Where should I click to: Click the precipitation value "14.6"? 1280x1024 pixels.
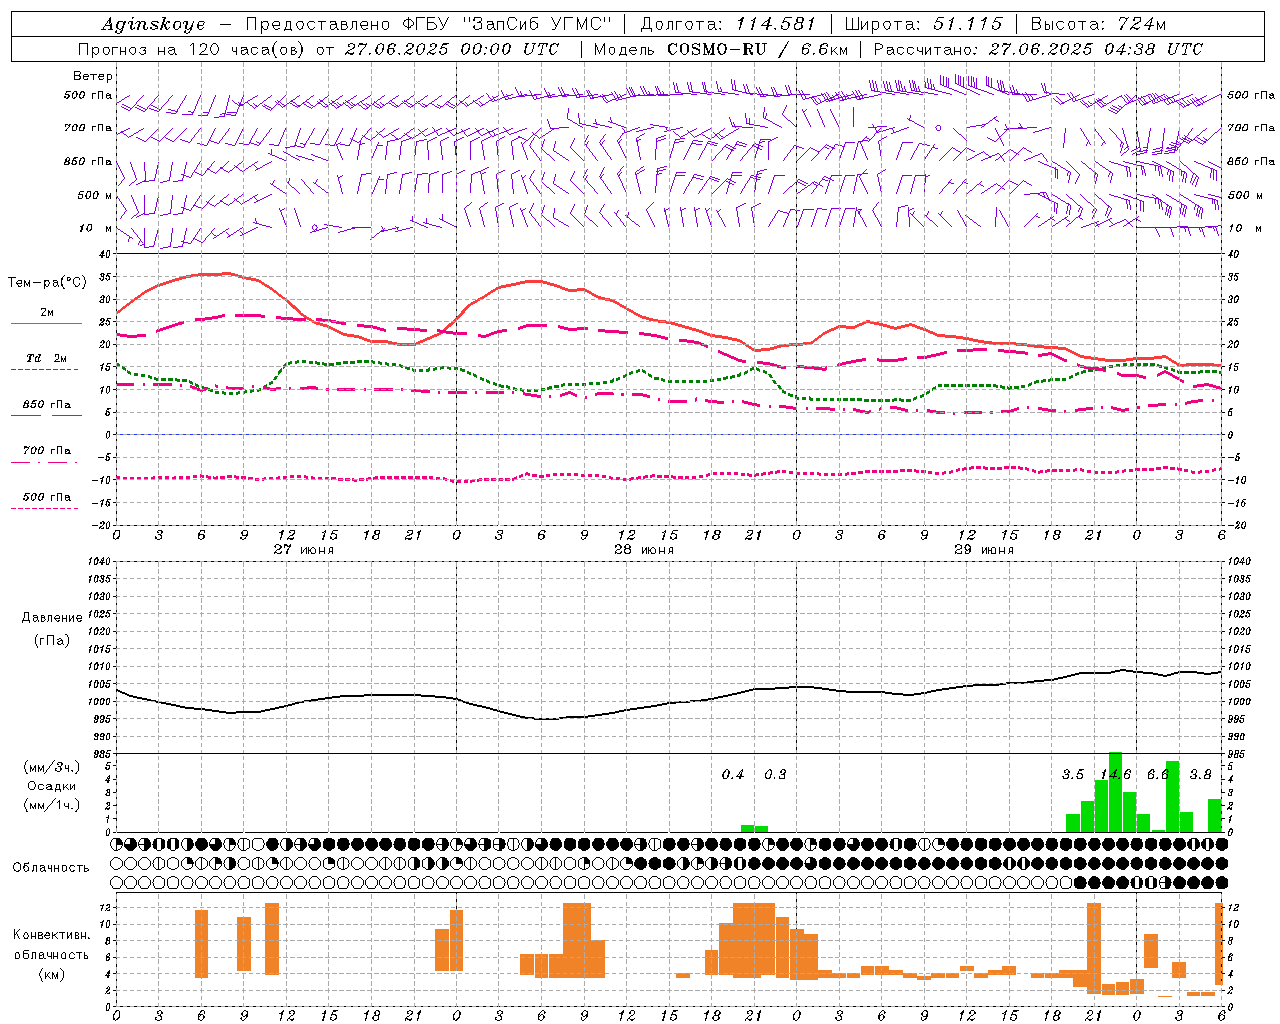[x=1115, y=775]
